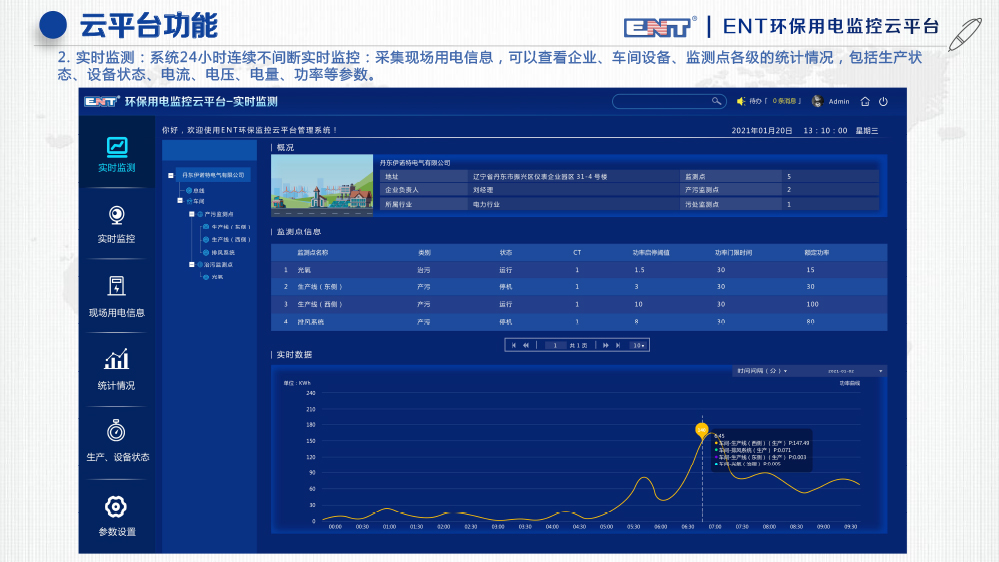Viewport: 999px width, 562px height.
Task: Collapse the 产污监测点 tree node
Action: [x=192, y=214]
